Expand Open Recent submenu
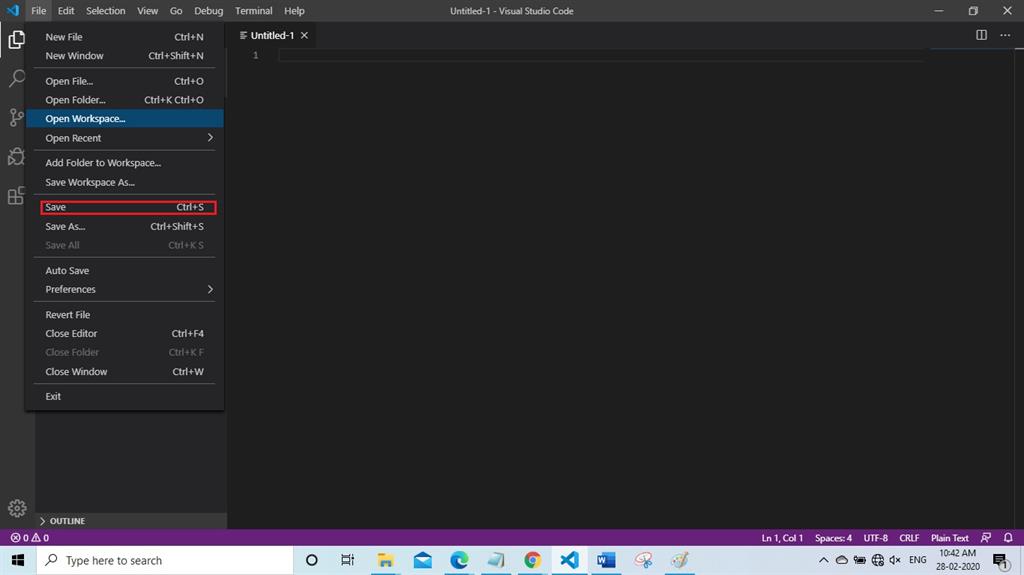The width and height of the screenshot is (1024, 575). point(125,138)
